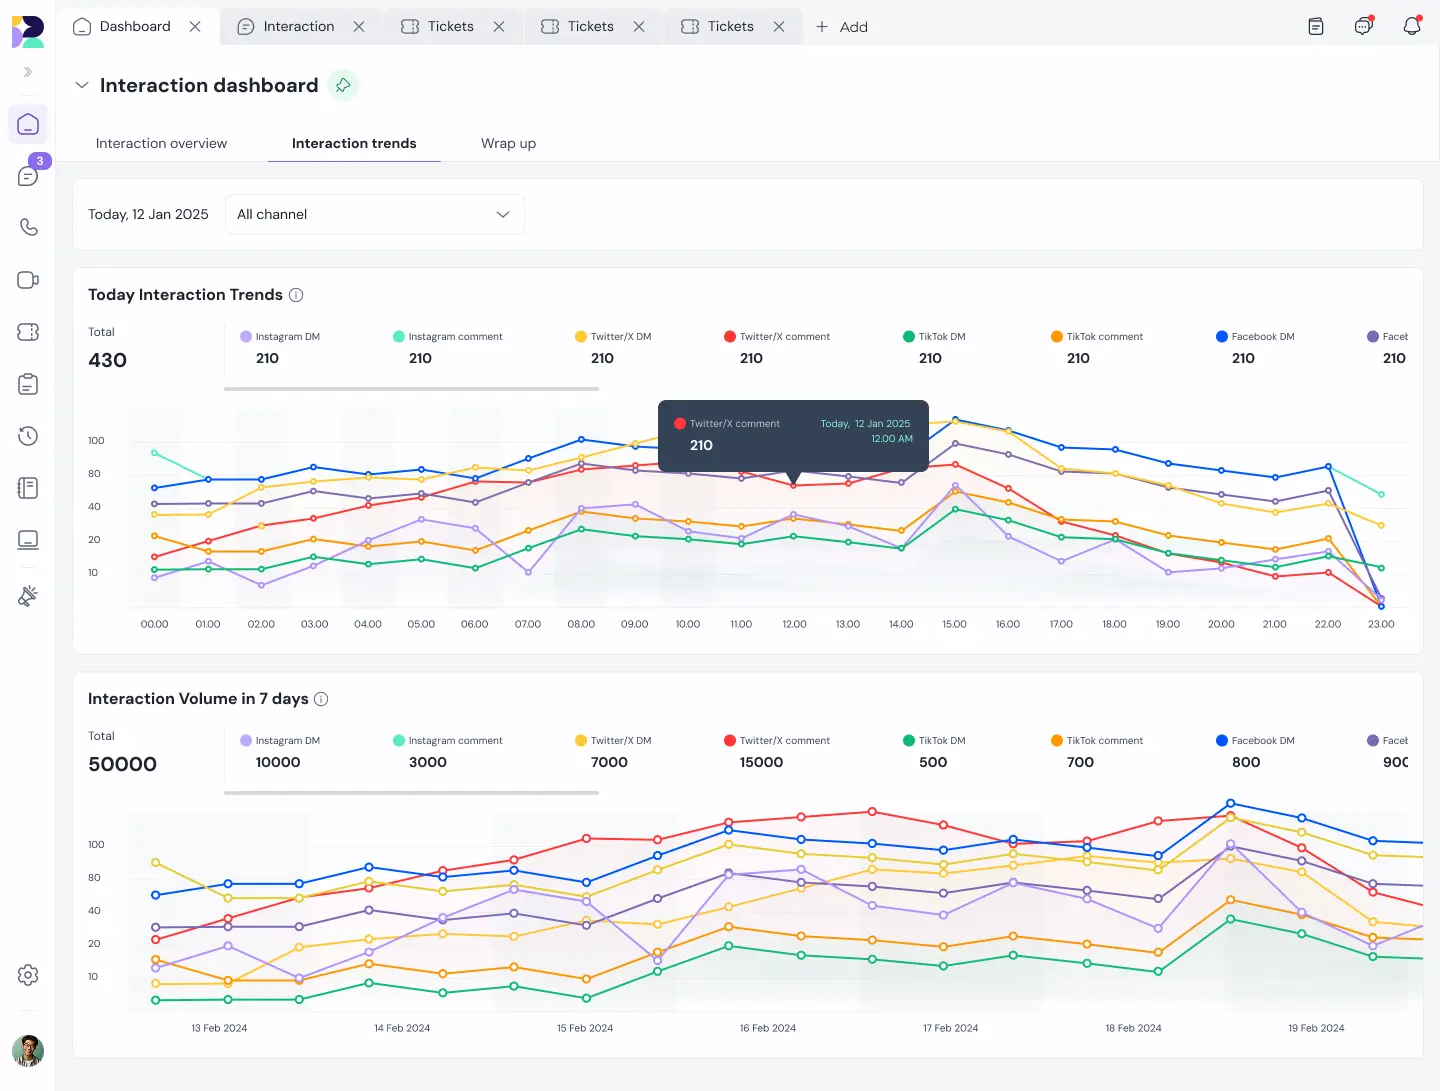This screenshot has width=1440, height=1091.
Task: Click the notification bell icon
Action: coord(1411,26)
